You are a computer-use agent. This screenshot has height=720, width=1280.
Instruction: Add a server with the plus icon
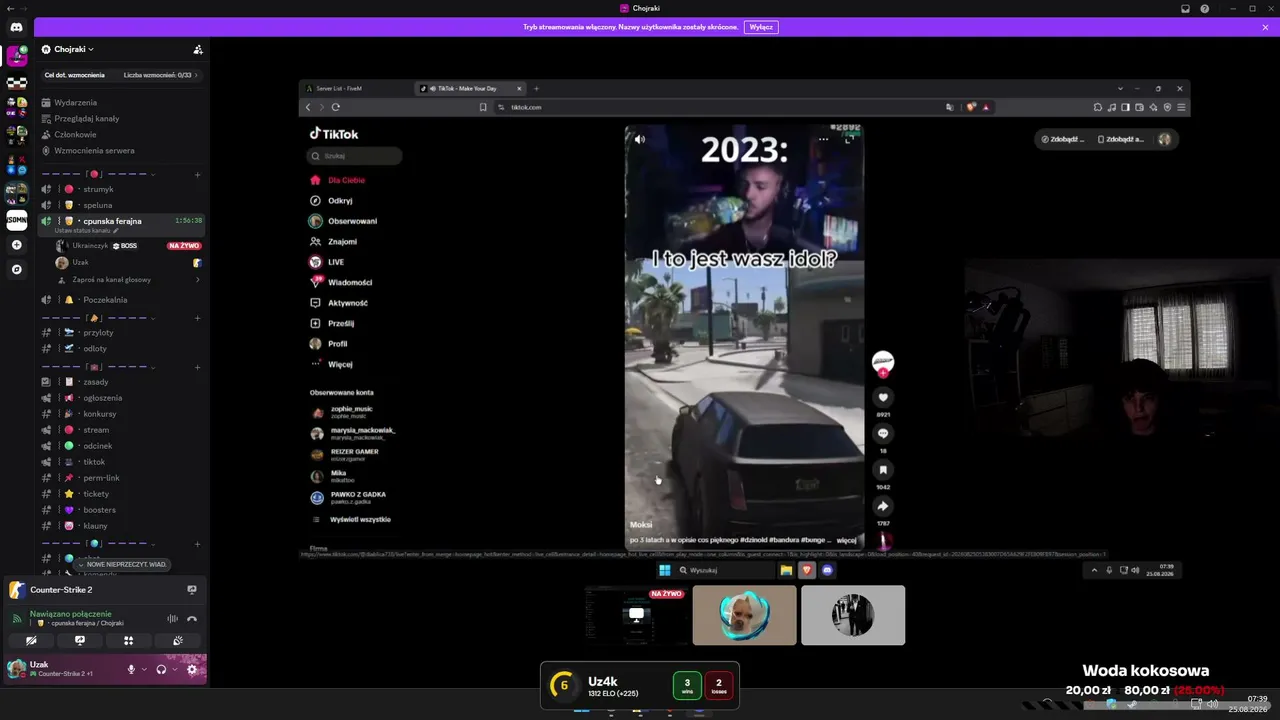point(17,245)
